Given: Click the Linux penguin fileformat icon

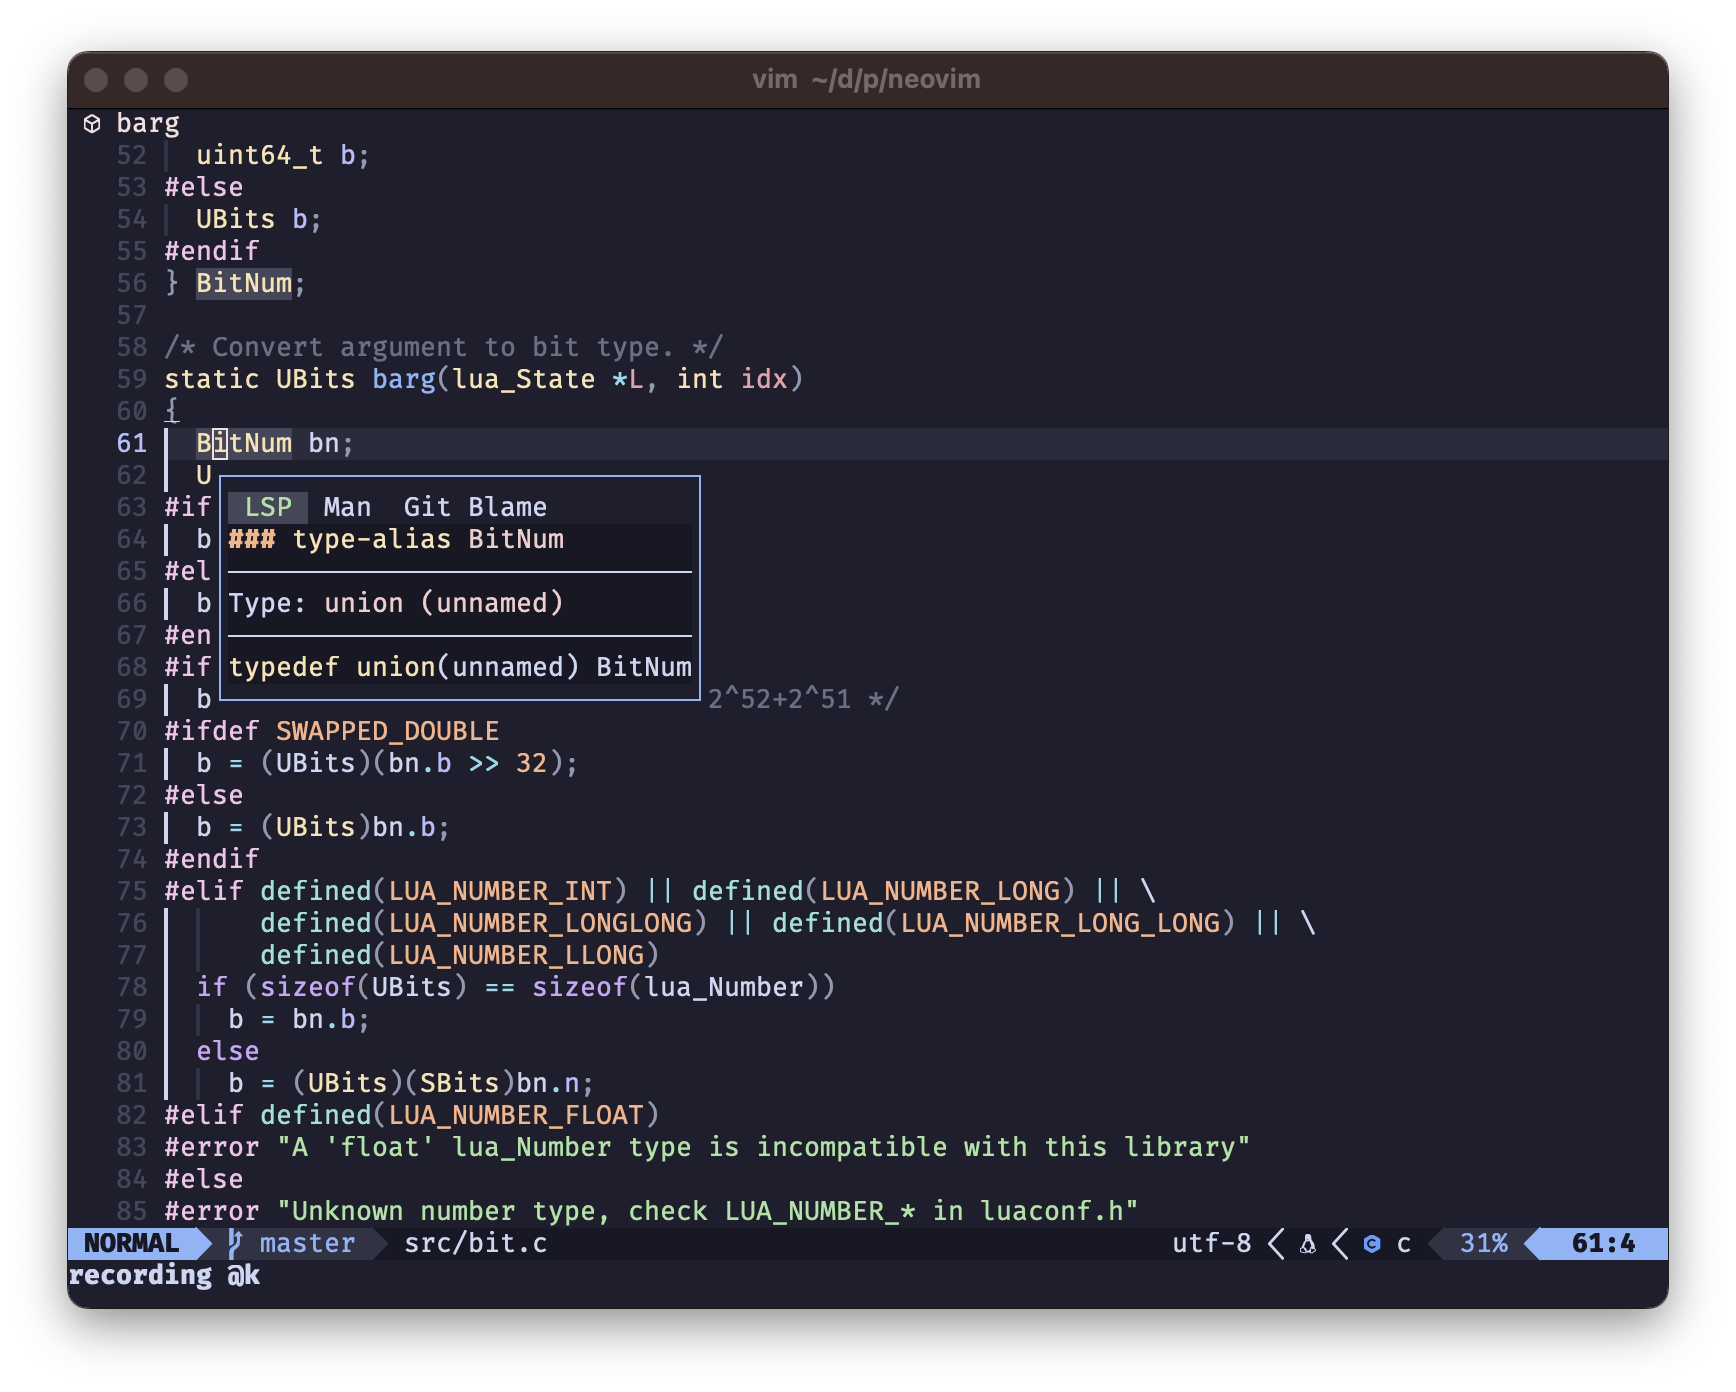Looking at the screenshot, I should (1307, 1243).
